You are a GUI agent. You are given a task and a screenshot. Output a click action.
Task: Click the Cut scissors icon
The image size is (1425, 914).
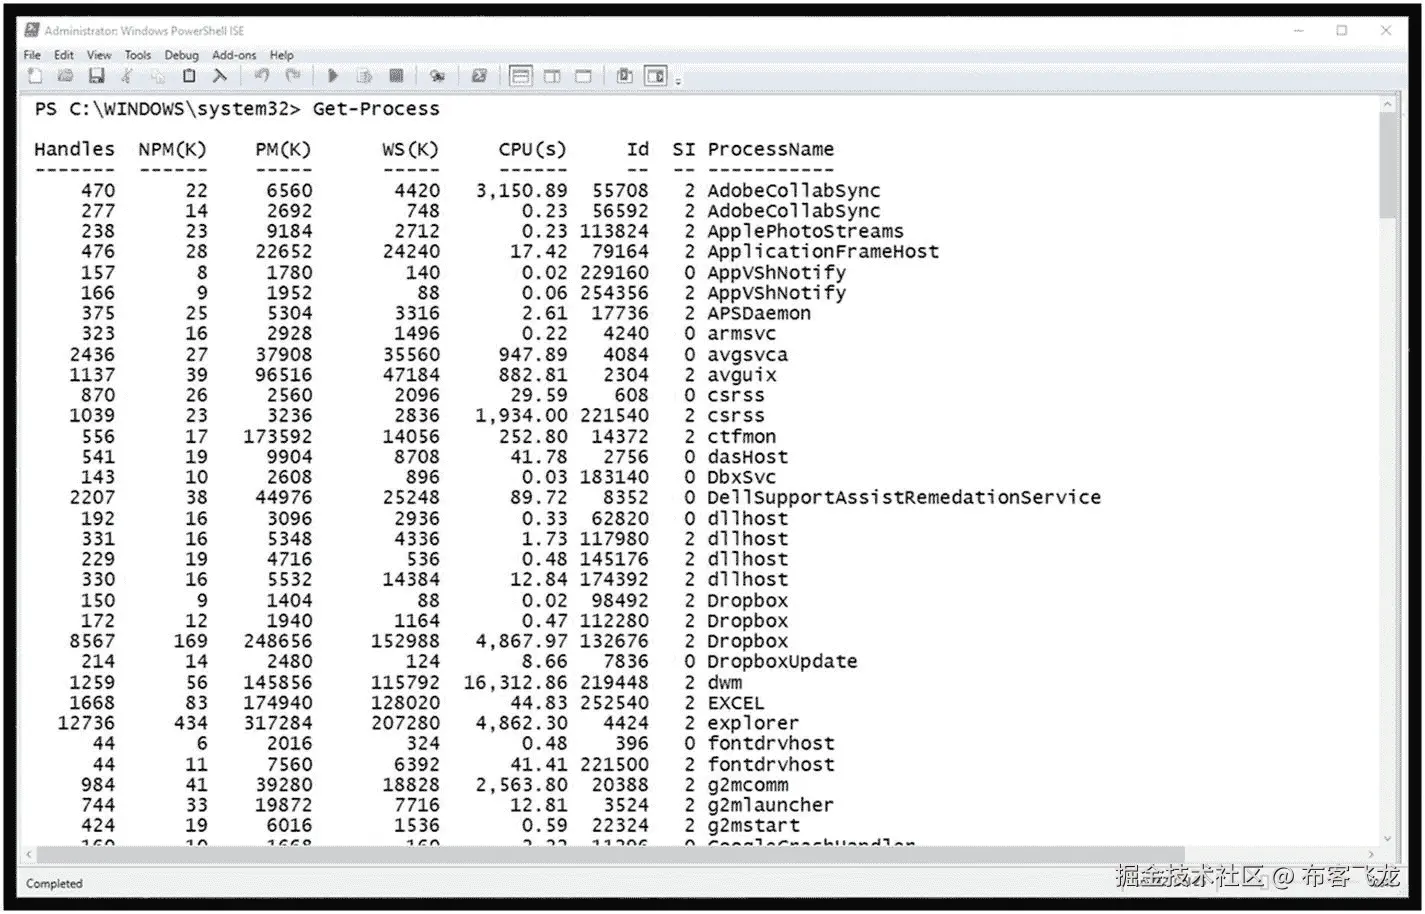tap(127, 76)
